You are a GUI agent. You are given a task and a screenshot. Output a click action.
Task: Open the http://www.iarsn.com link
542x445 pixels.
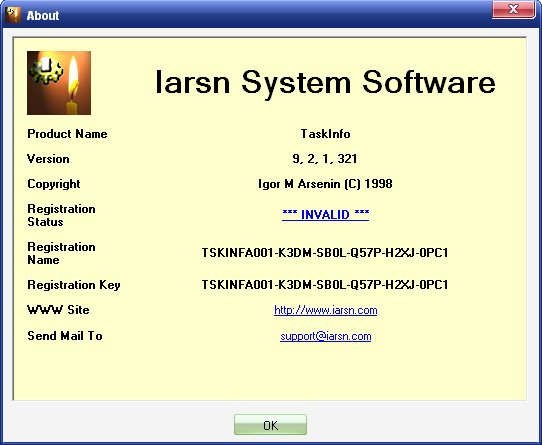click(x=326, y=310)
